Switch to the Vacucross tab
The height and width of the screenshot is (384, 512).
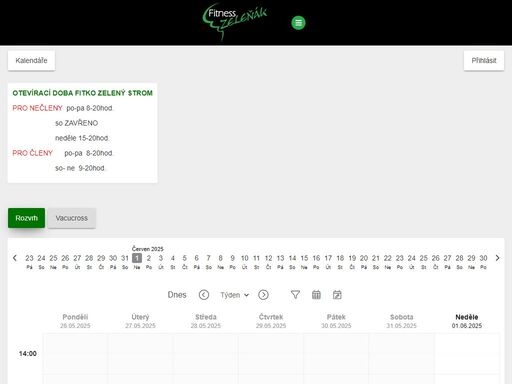pos(72,218)
